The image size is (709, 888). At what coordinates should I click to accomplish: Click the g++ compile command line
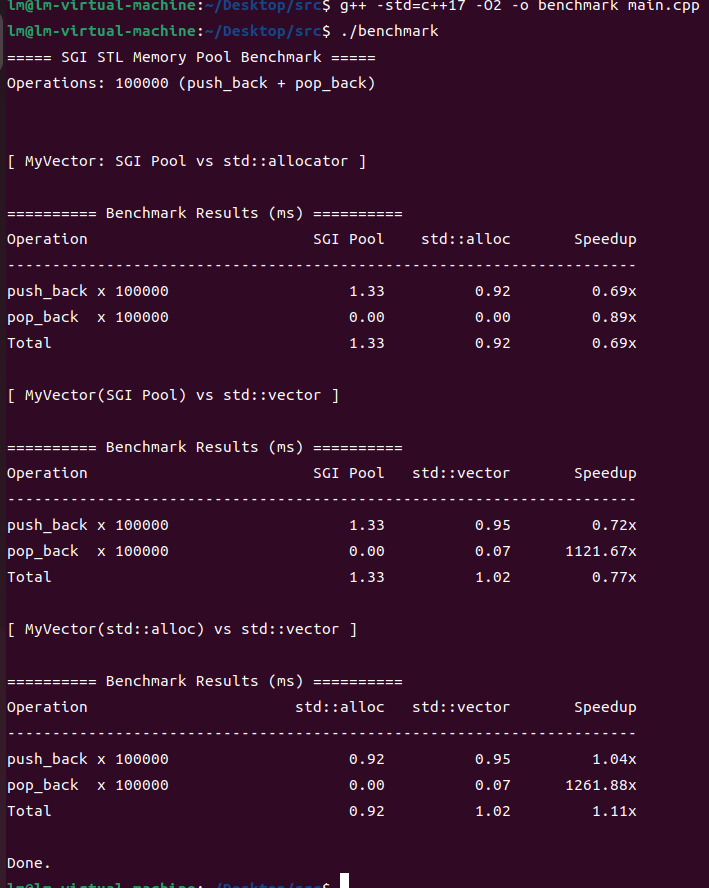coord(520,6)
